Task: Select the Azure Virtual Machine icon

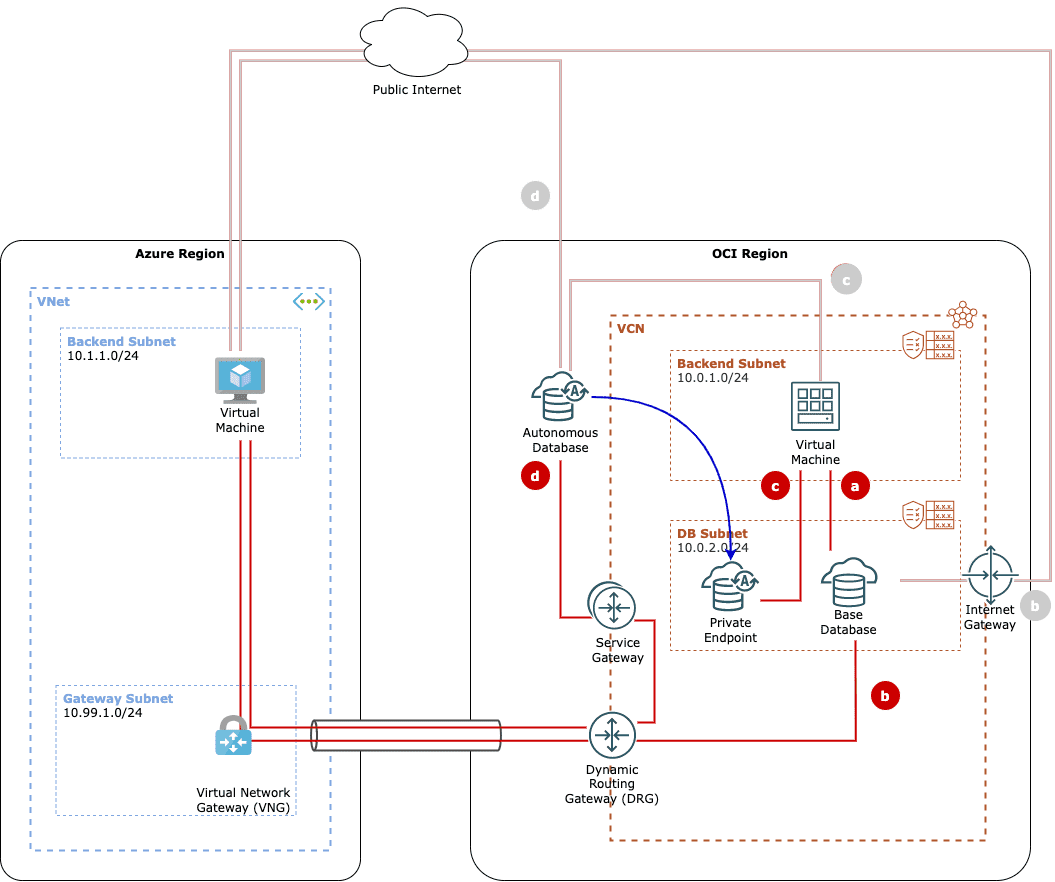Action: coord(240,380)
